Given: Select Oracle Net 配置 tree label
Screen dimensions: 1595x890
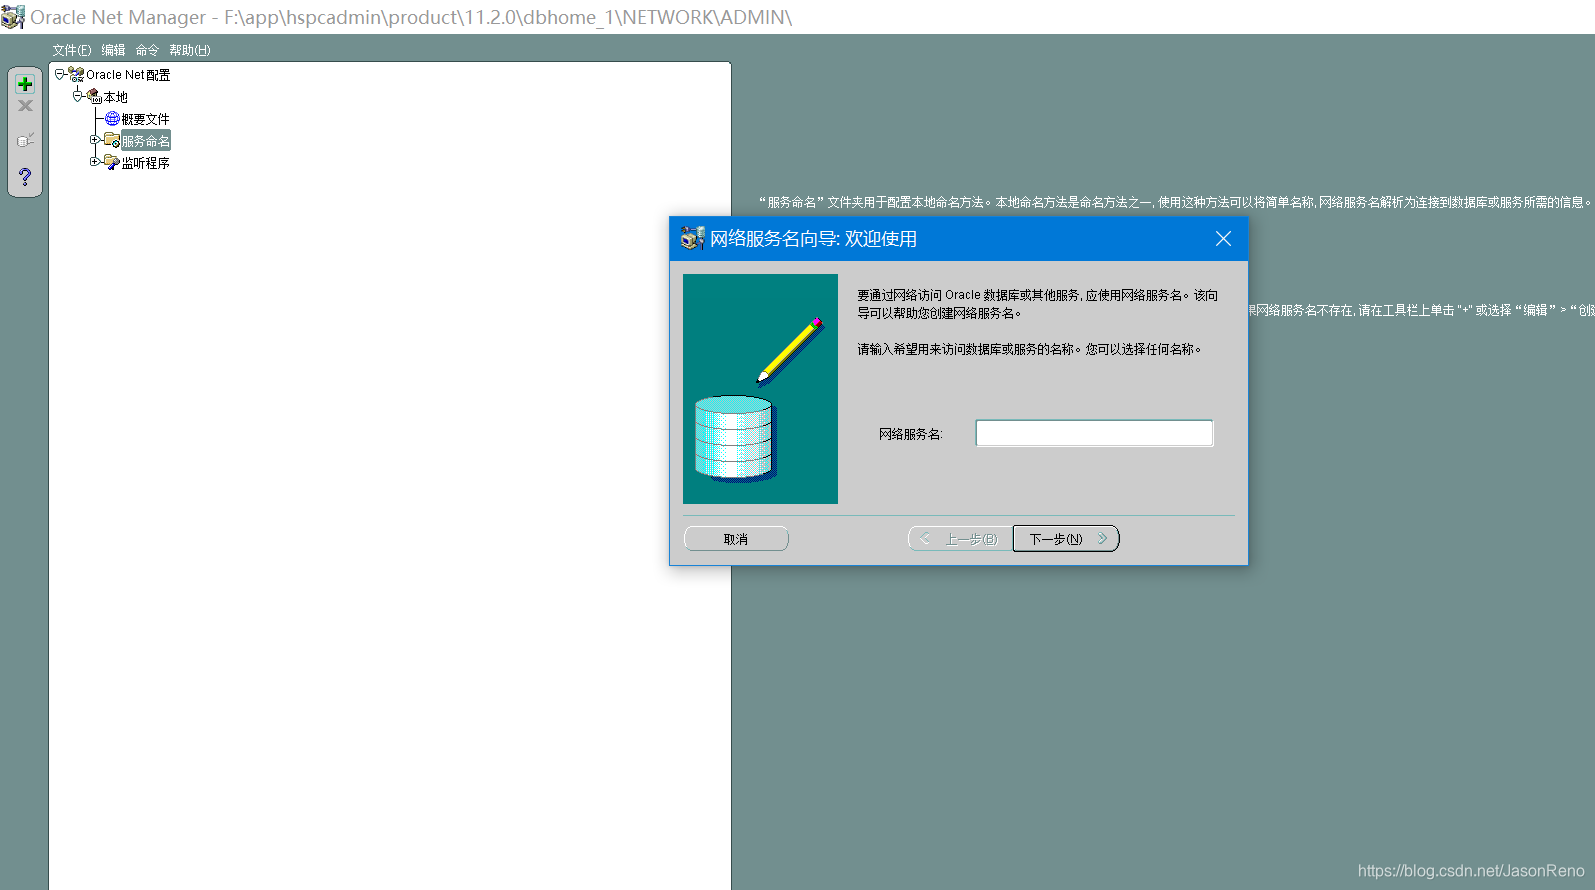Looking at the screenshot, I should coord(128,75).
